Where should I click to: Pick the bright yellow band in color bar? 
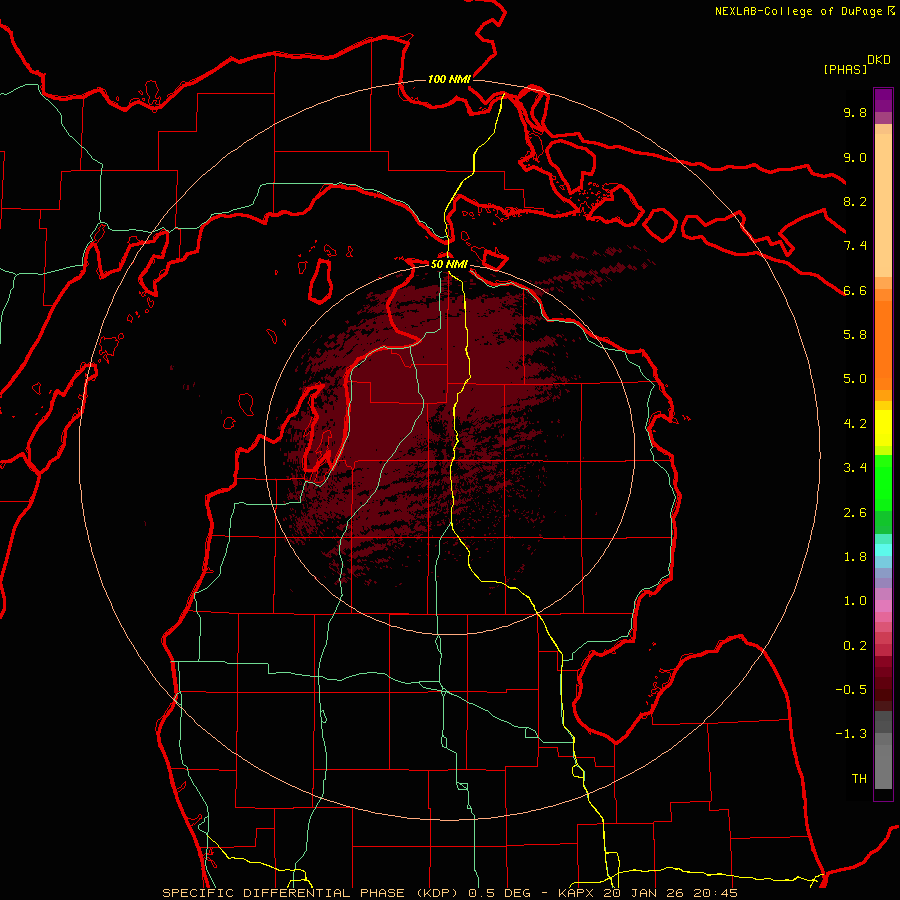pyautogui.click(x=883, y=428)
